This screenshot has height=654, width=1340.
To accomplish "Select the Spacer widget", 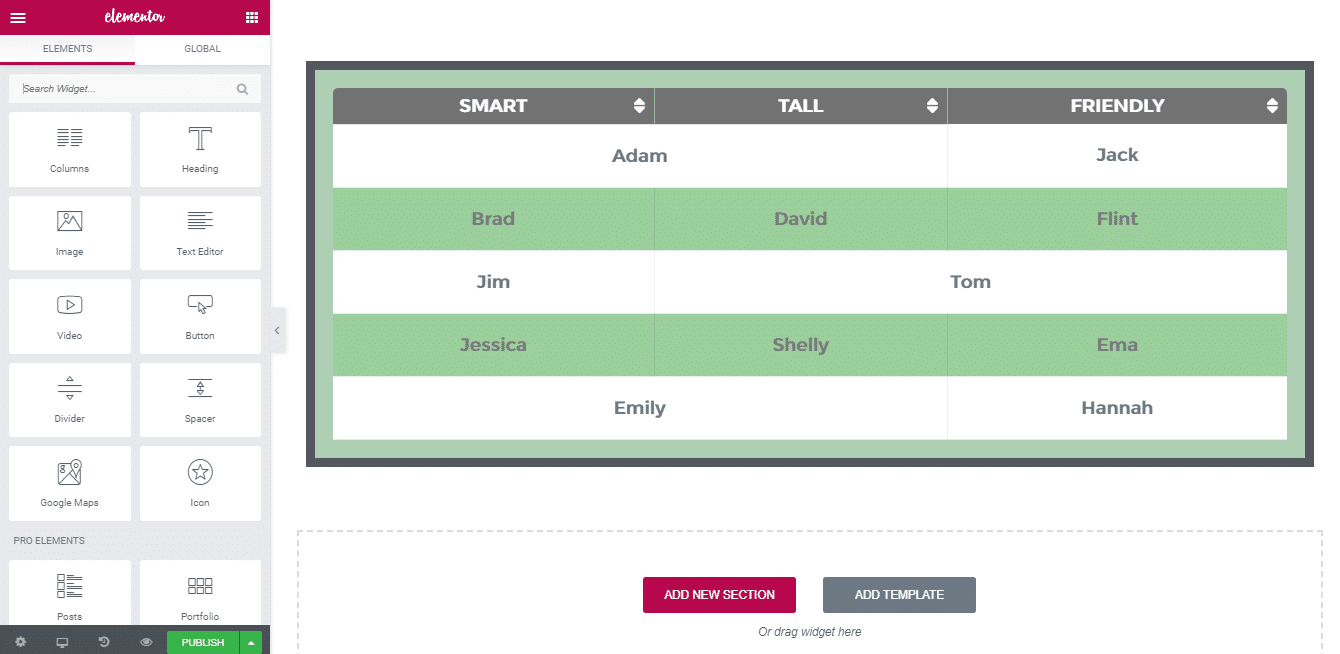I will coord(200,399).
